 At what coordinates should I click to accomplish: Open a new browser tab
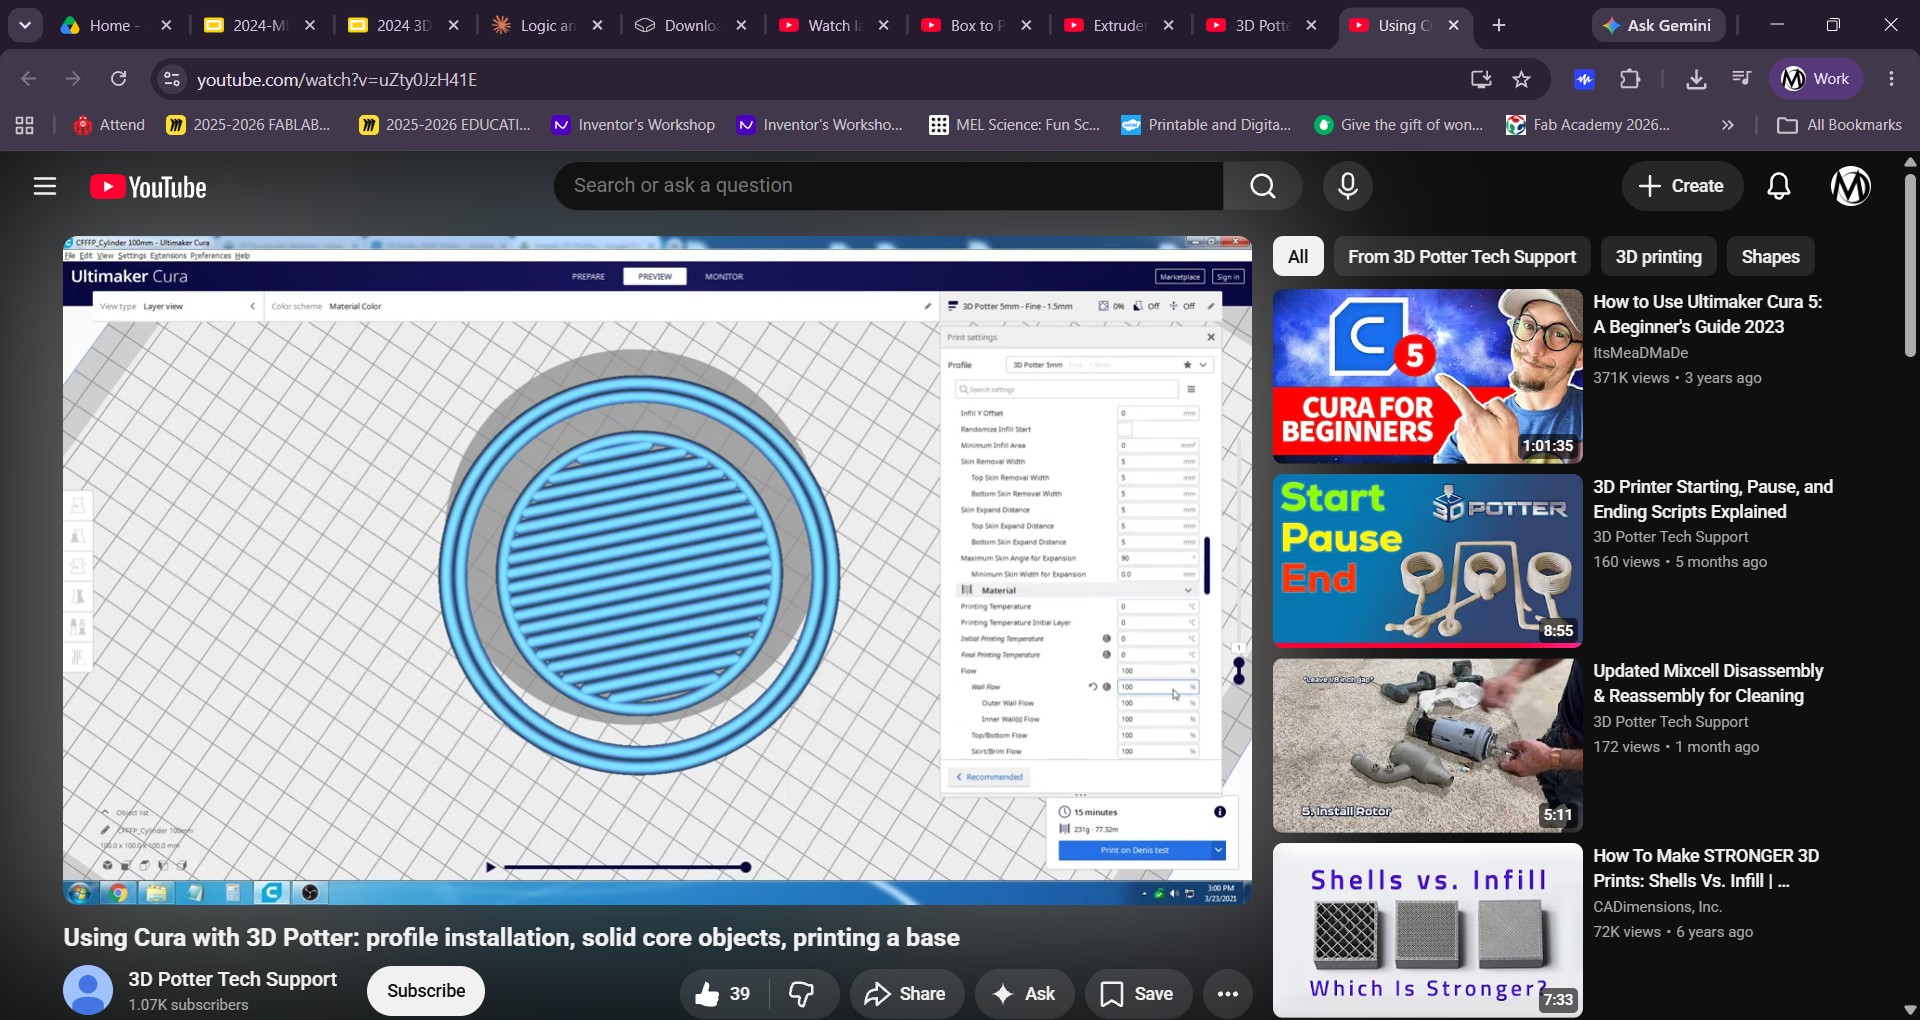pos(1499,26)
